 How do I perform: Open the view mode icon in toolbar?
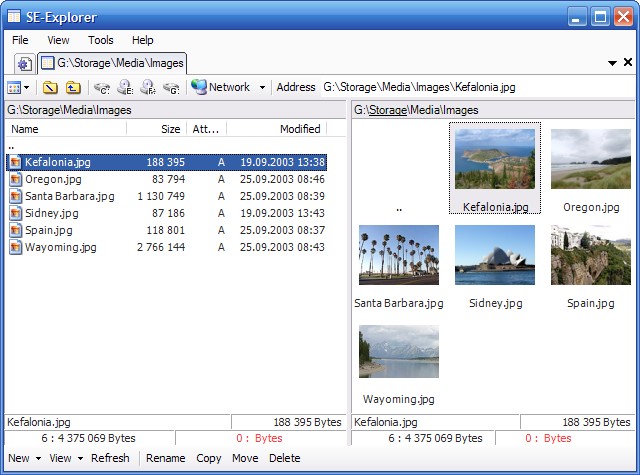(x=14, y=87)
